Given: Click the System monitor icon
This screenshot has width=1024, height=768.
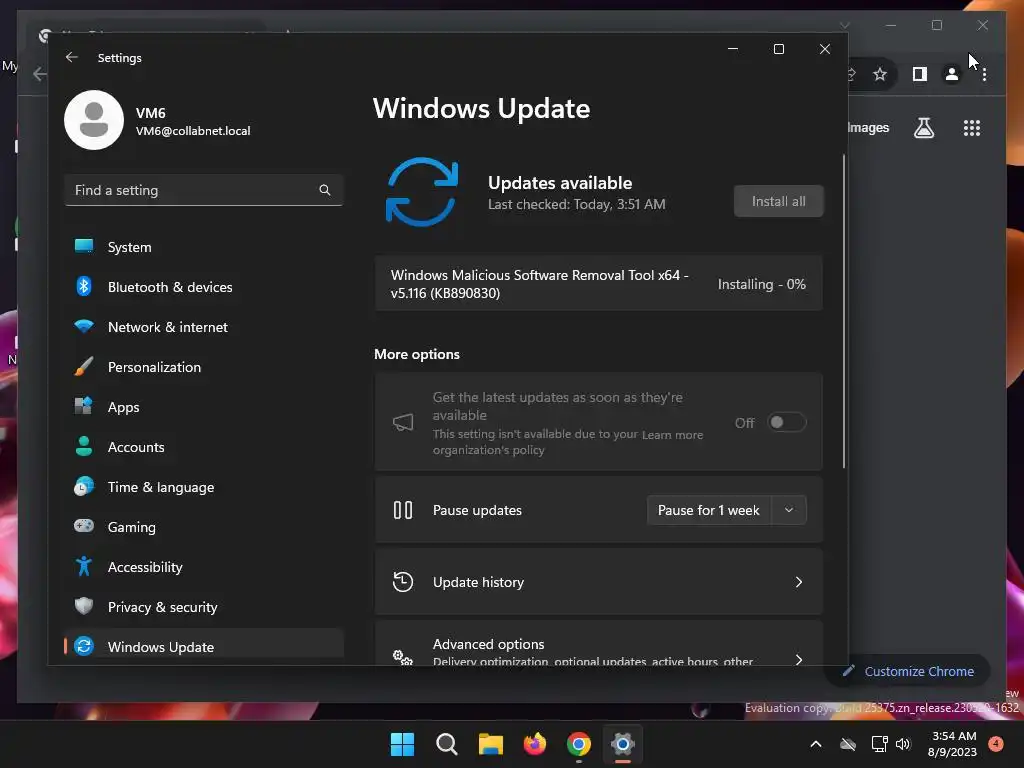Looking at the screenshot, I should (84, 246).
